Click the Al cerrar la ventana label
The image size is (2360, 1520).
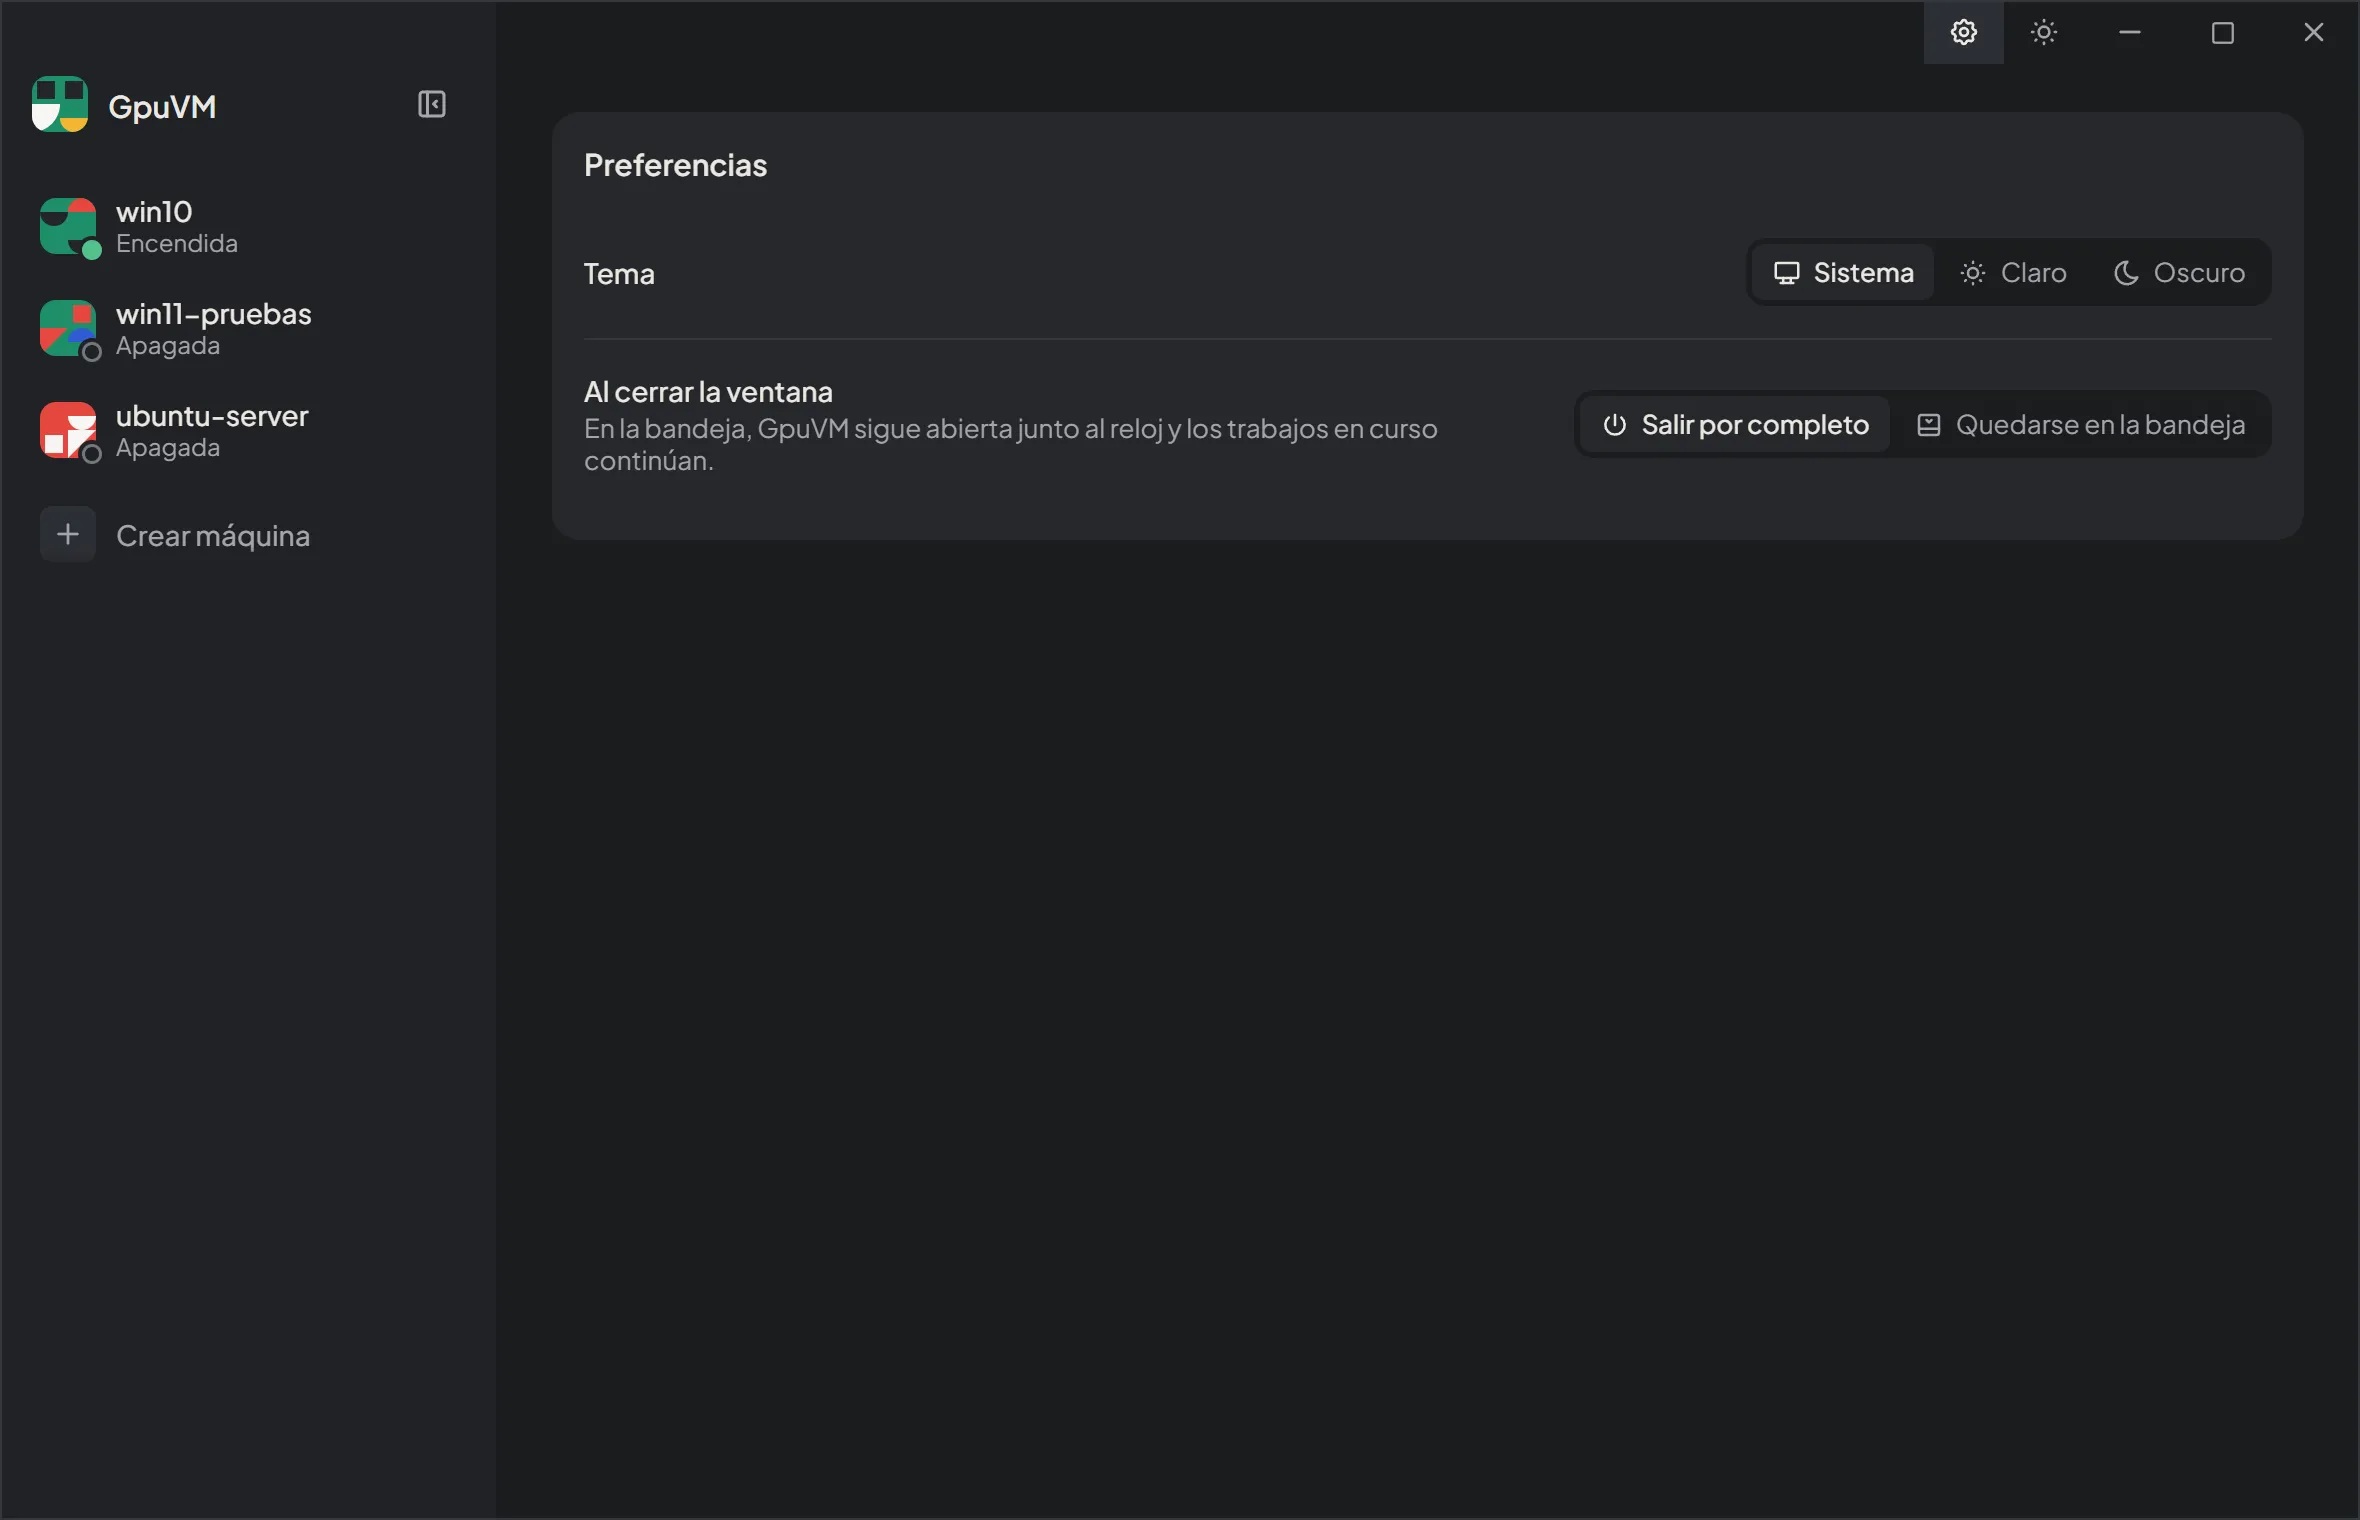click(708, 391)
